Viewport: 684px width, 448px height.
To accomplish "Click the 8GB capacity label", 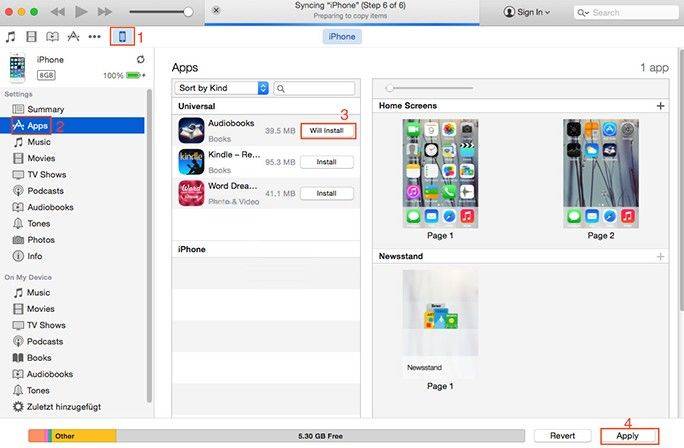I will (x=46, y=75).
